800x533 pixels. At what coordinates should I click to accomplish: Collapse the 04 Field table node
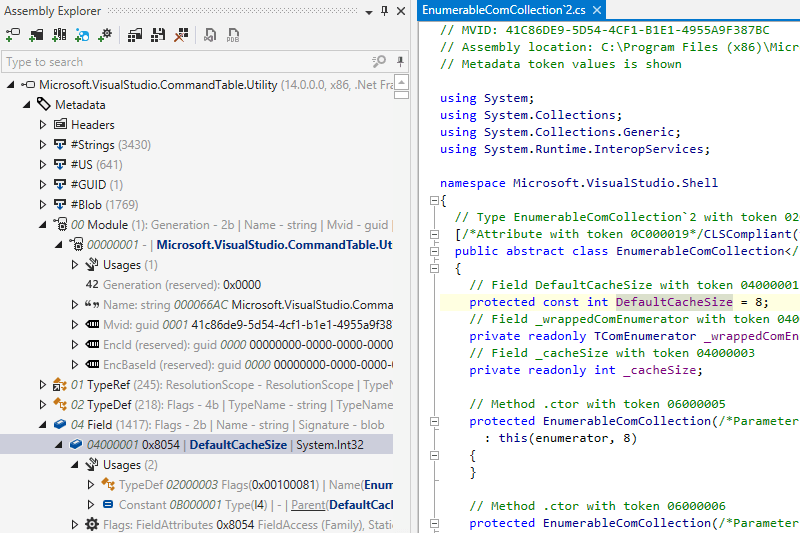43,425
